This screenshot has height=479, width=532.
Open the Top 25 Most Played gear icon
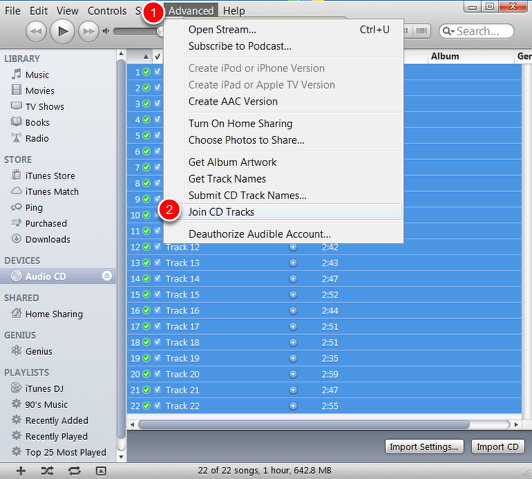tap(16, 451)
